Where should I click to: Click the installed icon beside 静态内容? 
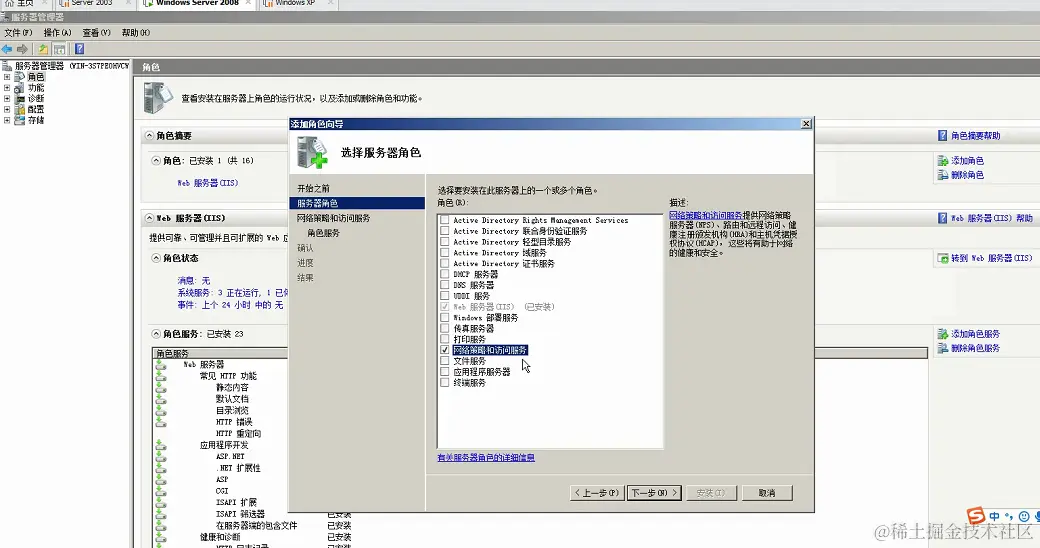pos(161,387)
